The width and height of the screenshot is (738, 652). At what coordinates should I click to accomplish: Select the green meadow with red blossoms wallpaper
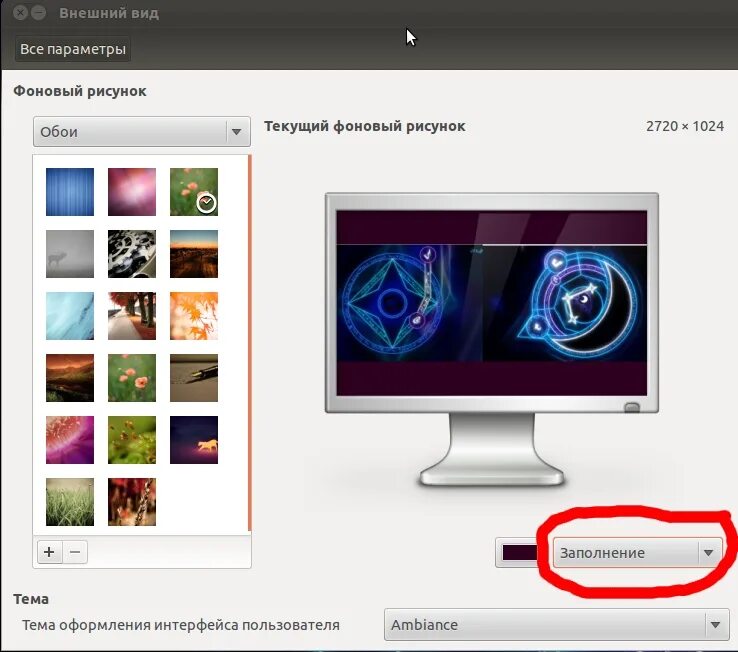pos(132,440)
